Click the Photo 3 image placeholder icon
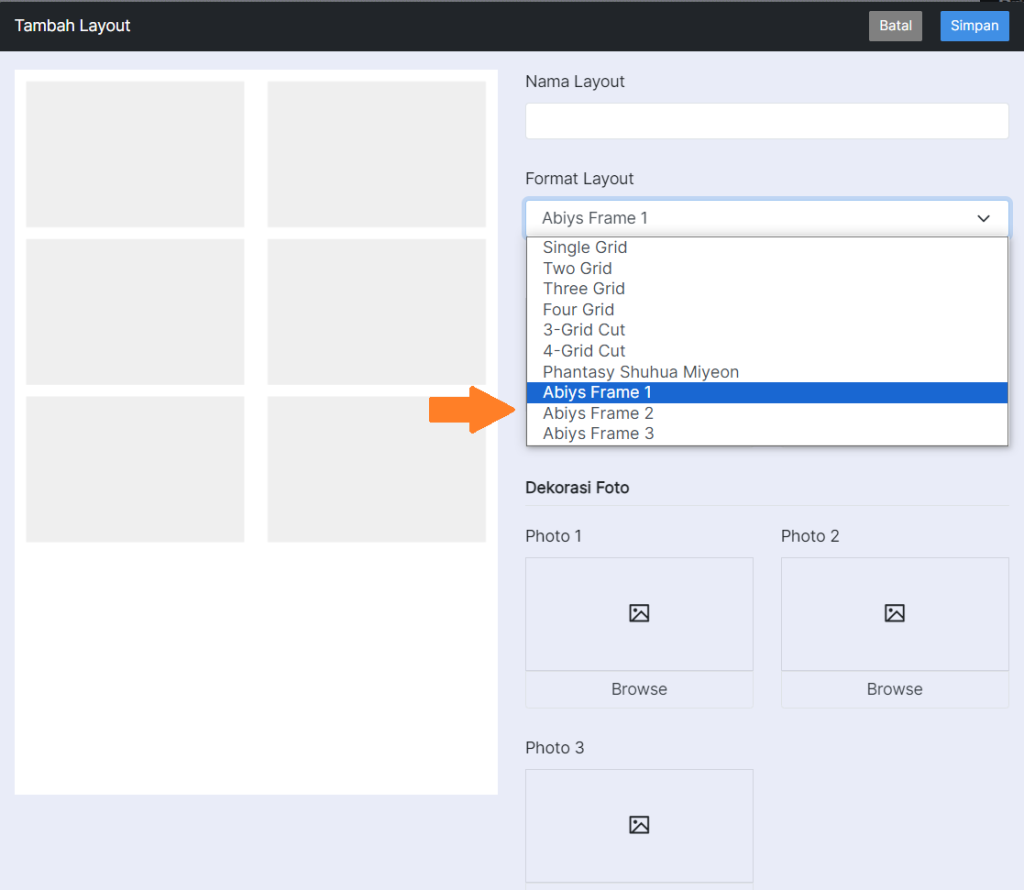 (639, 825)
